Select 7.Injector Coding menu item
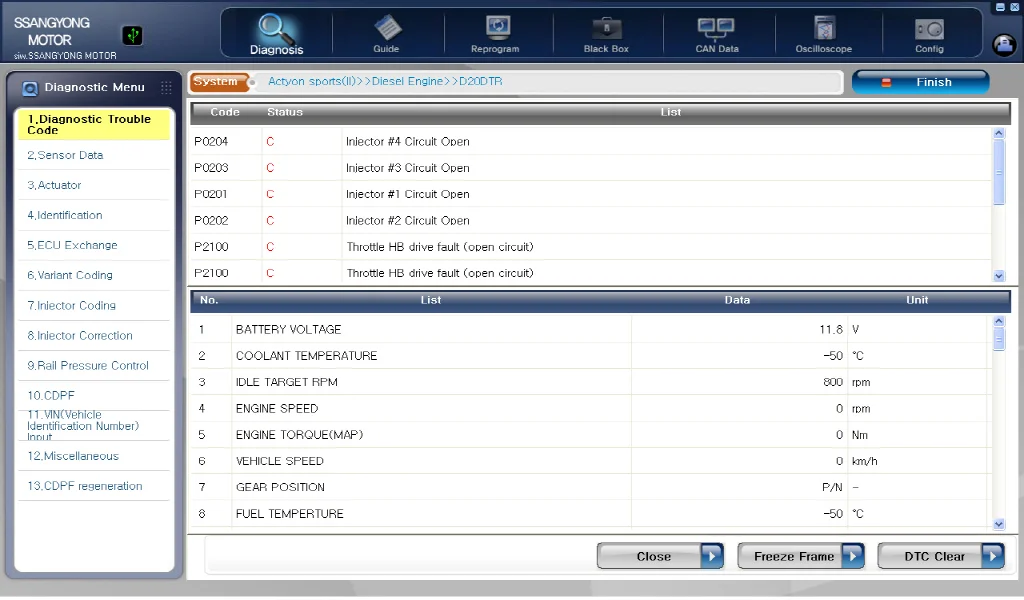This screenshot has height=600, width=1024. tap(94, 306)
